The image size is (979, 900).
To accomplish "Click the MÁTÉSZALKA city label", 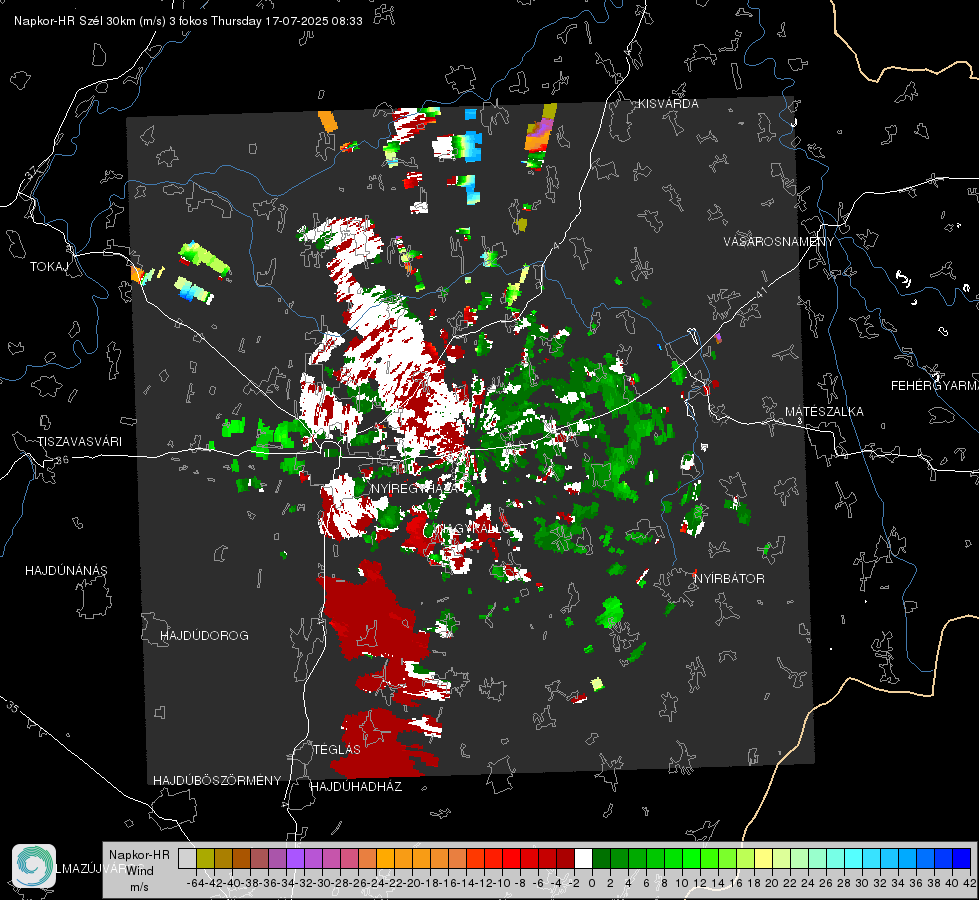I will pyautogui.click(x=824, y=412).
